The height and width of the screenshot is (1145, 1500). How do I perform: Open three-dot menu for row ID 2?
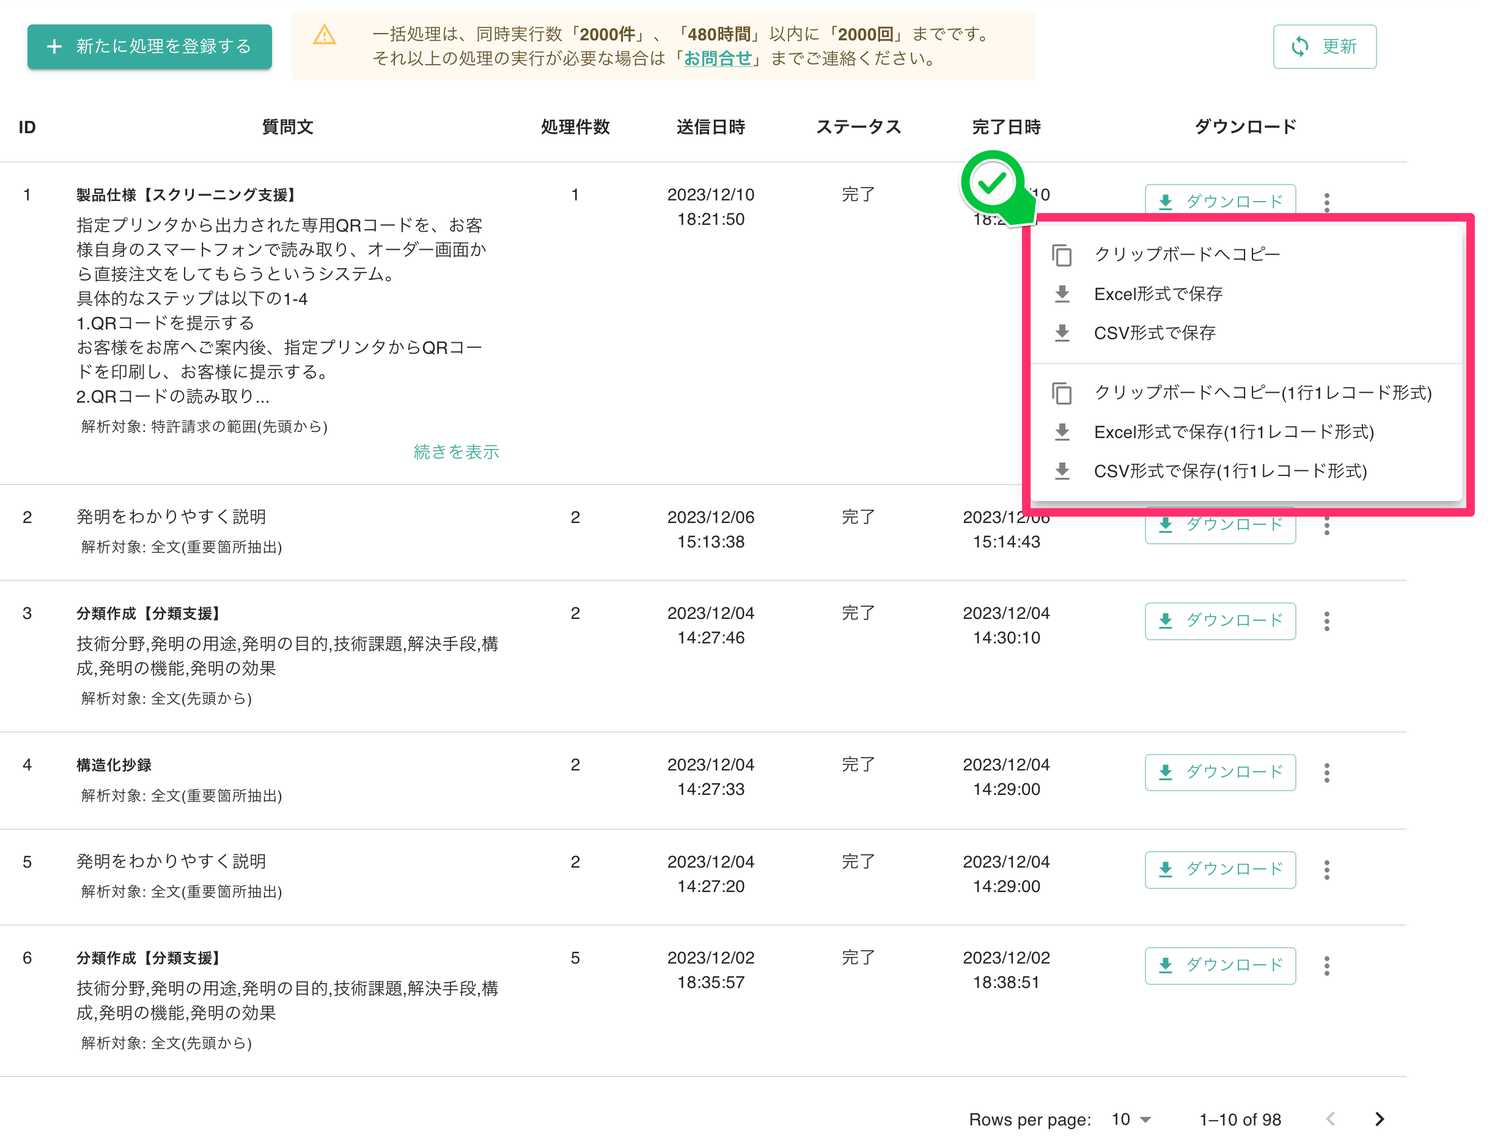[x=1327, y=526]
